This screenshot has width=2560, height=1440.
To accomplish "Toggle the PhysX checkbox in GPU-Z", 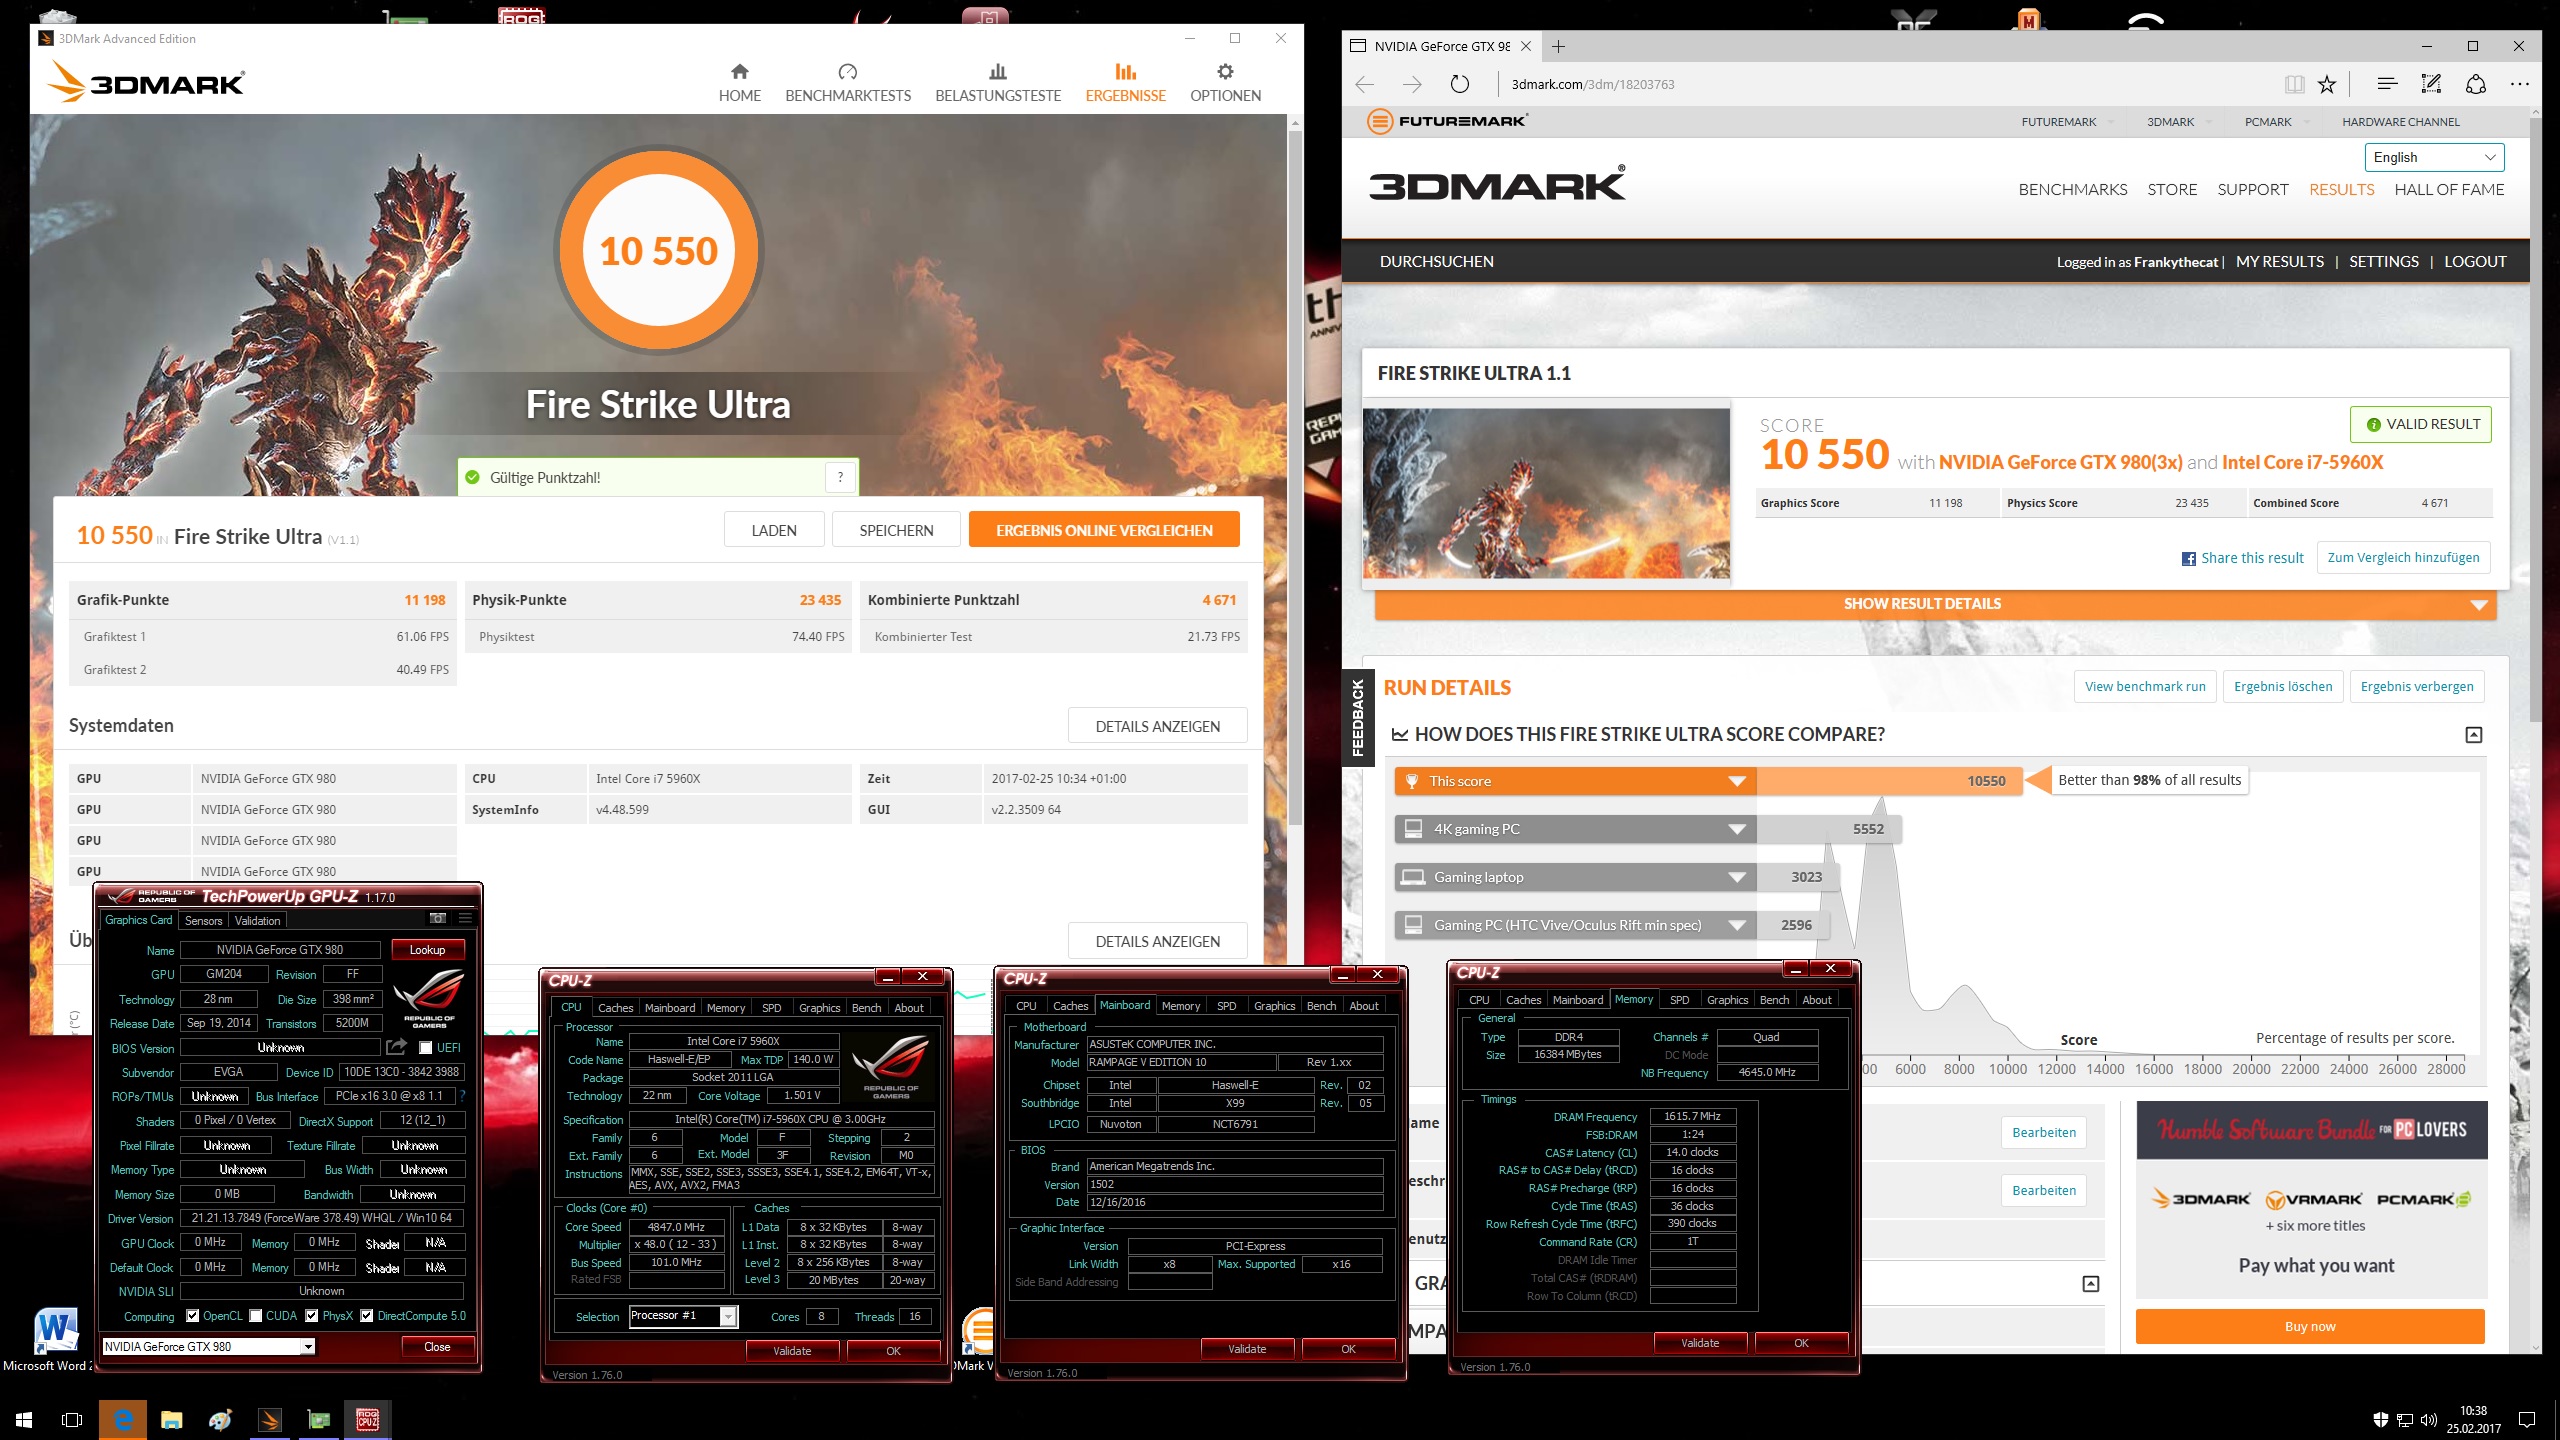I will click(312, 1316).
